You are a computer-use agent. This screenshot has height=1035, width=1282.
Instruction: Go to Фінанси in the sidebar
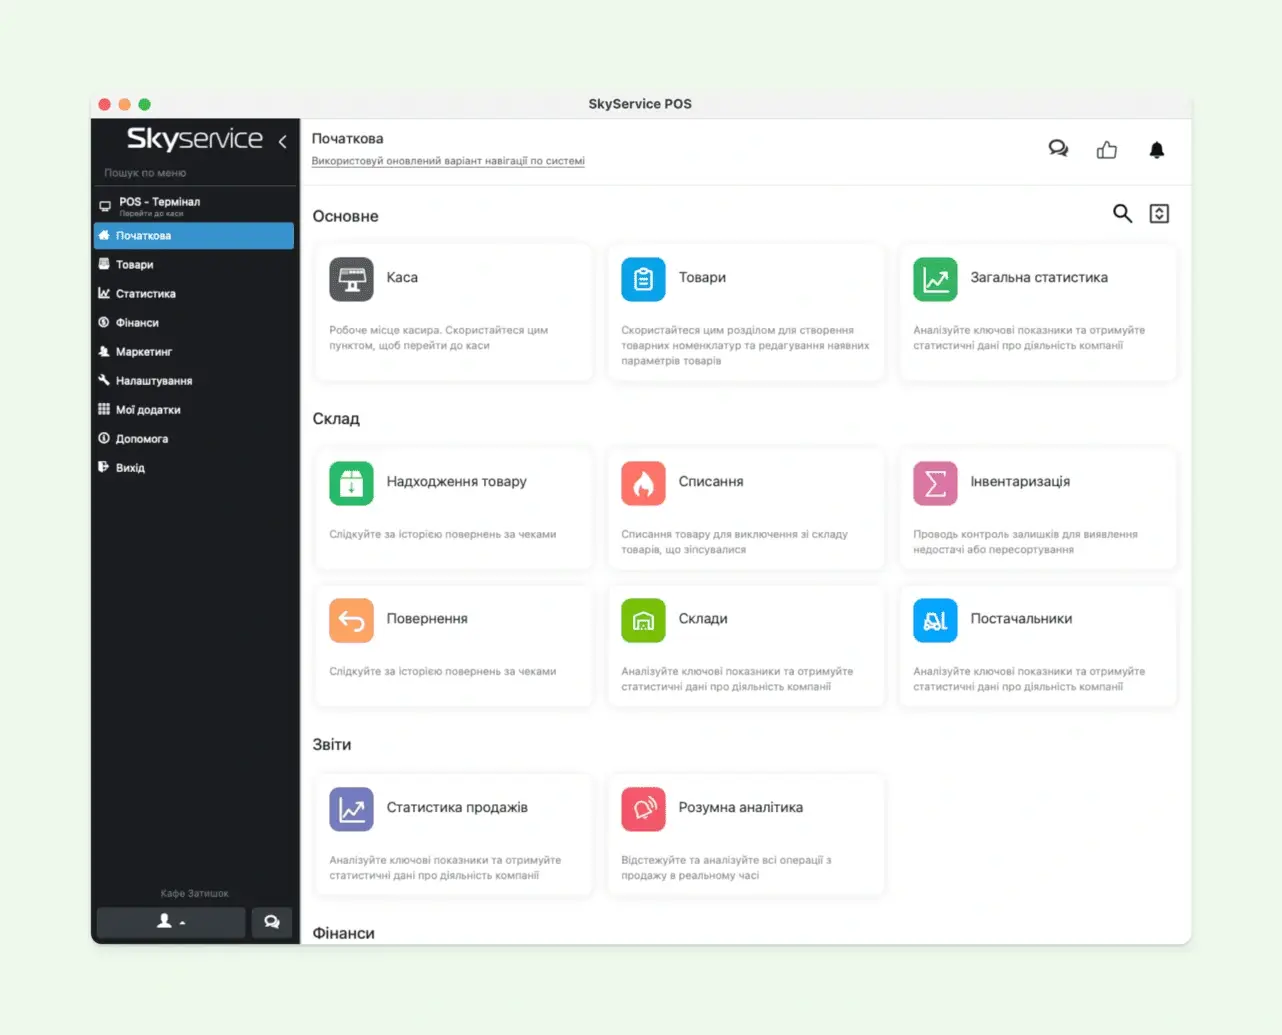point(137,323)
